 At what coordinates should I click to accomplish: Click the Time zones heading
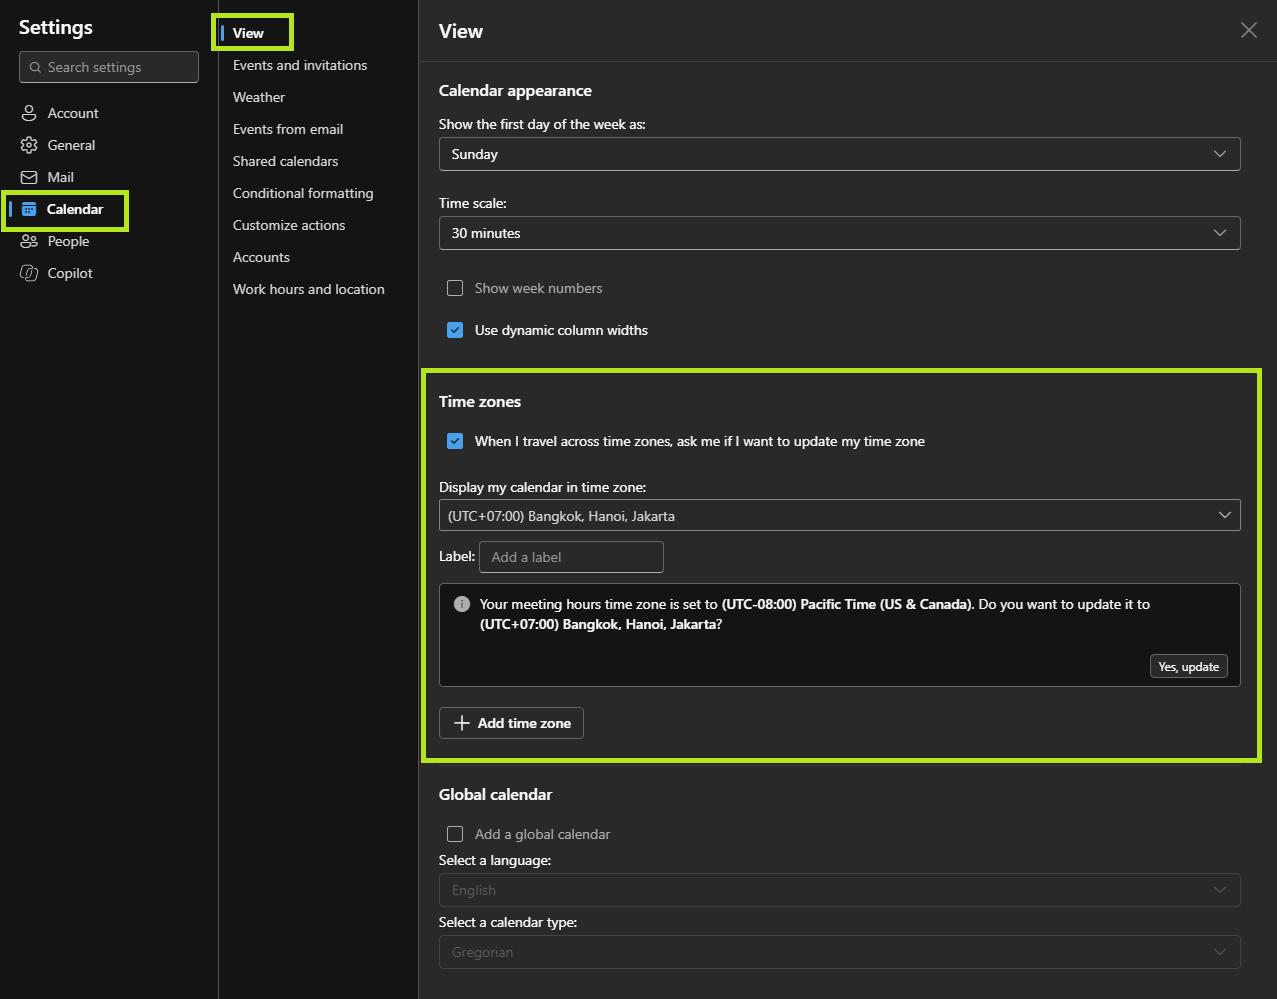pos(480,402)
